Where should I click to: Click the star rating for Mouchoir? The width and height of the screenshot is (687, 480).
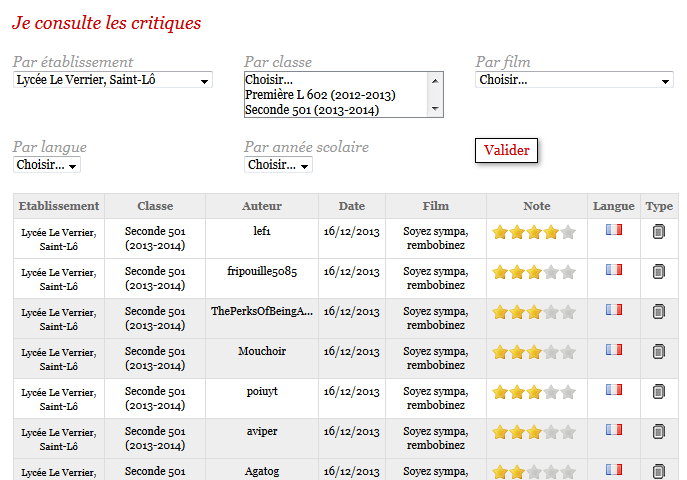click(534, 352)
